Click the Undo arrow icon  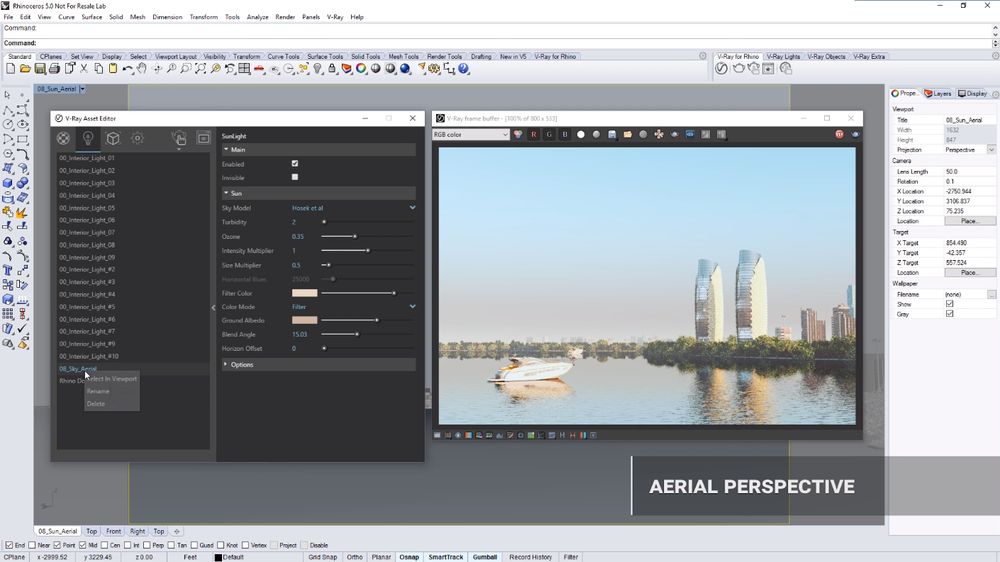tap(128, 69)
